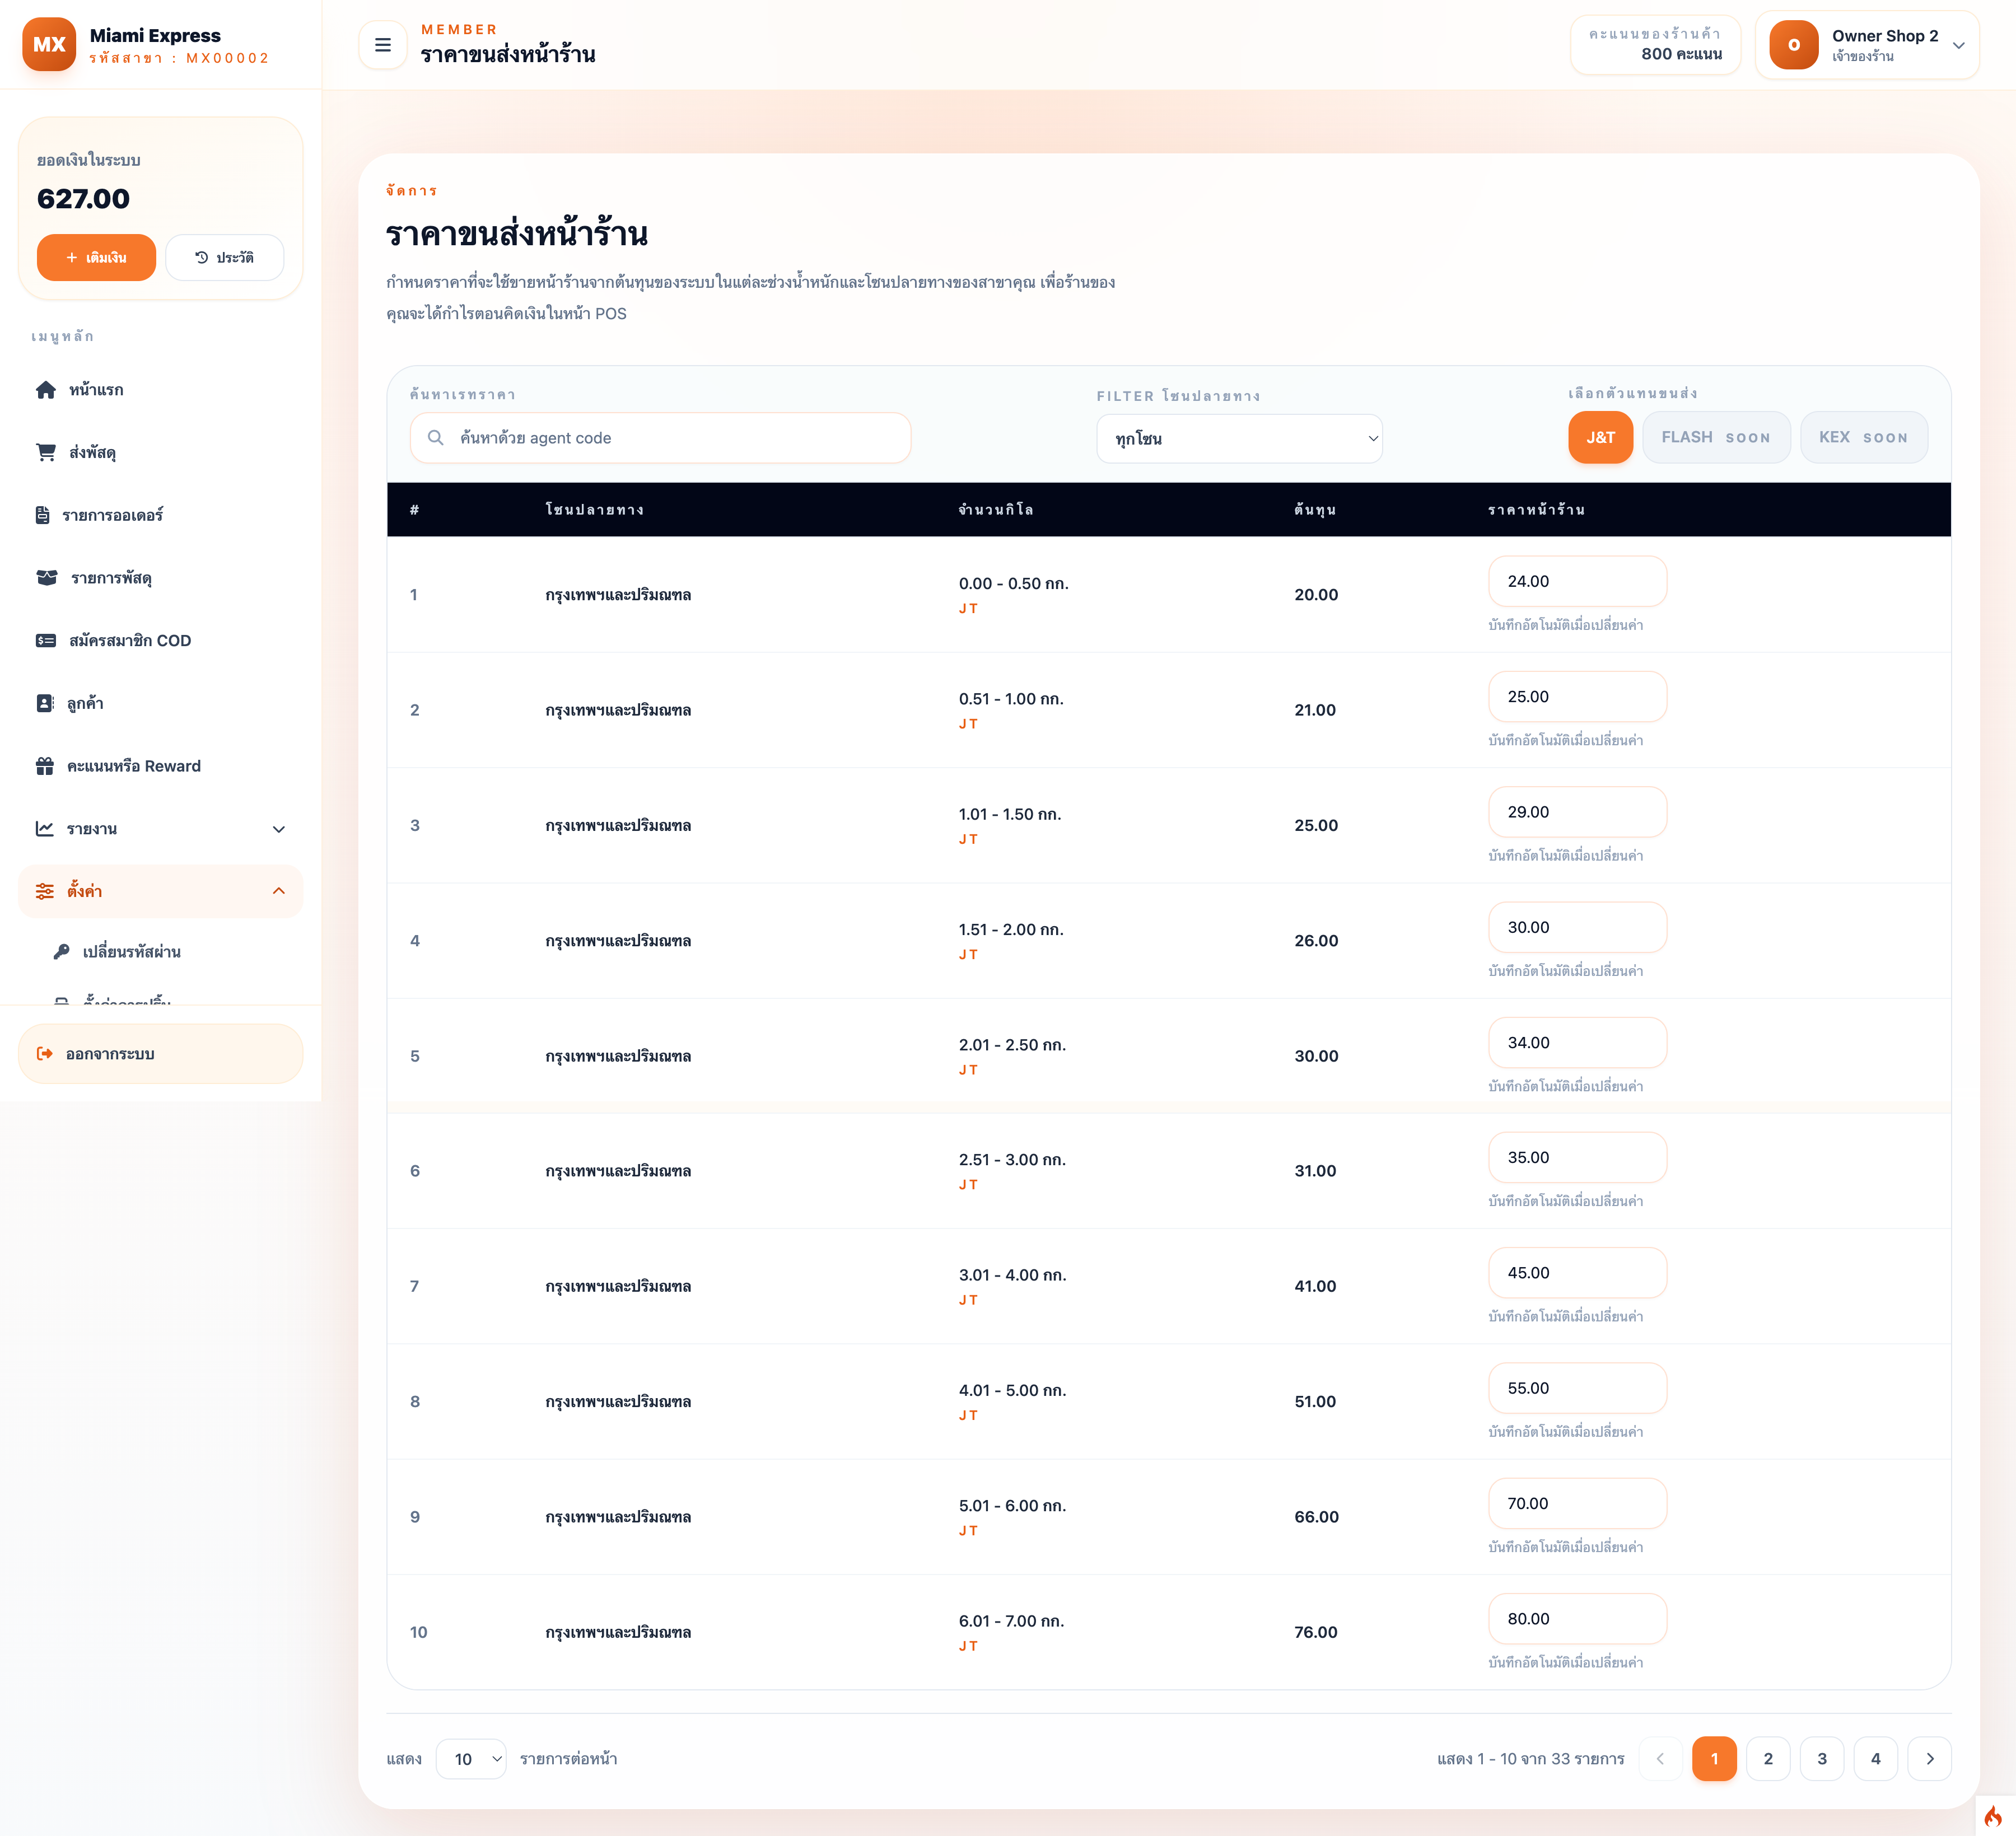Open the Owner Shop 2 account dropdown

coord(1866,45)
